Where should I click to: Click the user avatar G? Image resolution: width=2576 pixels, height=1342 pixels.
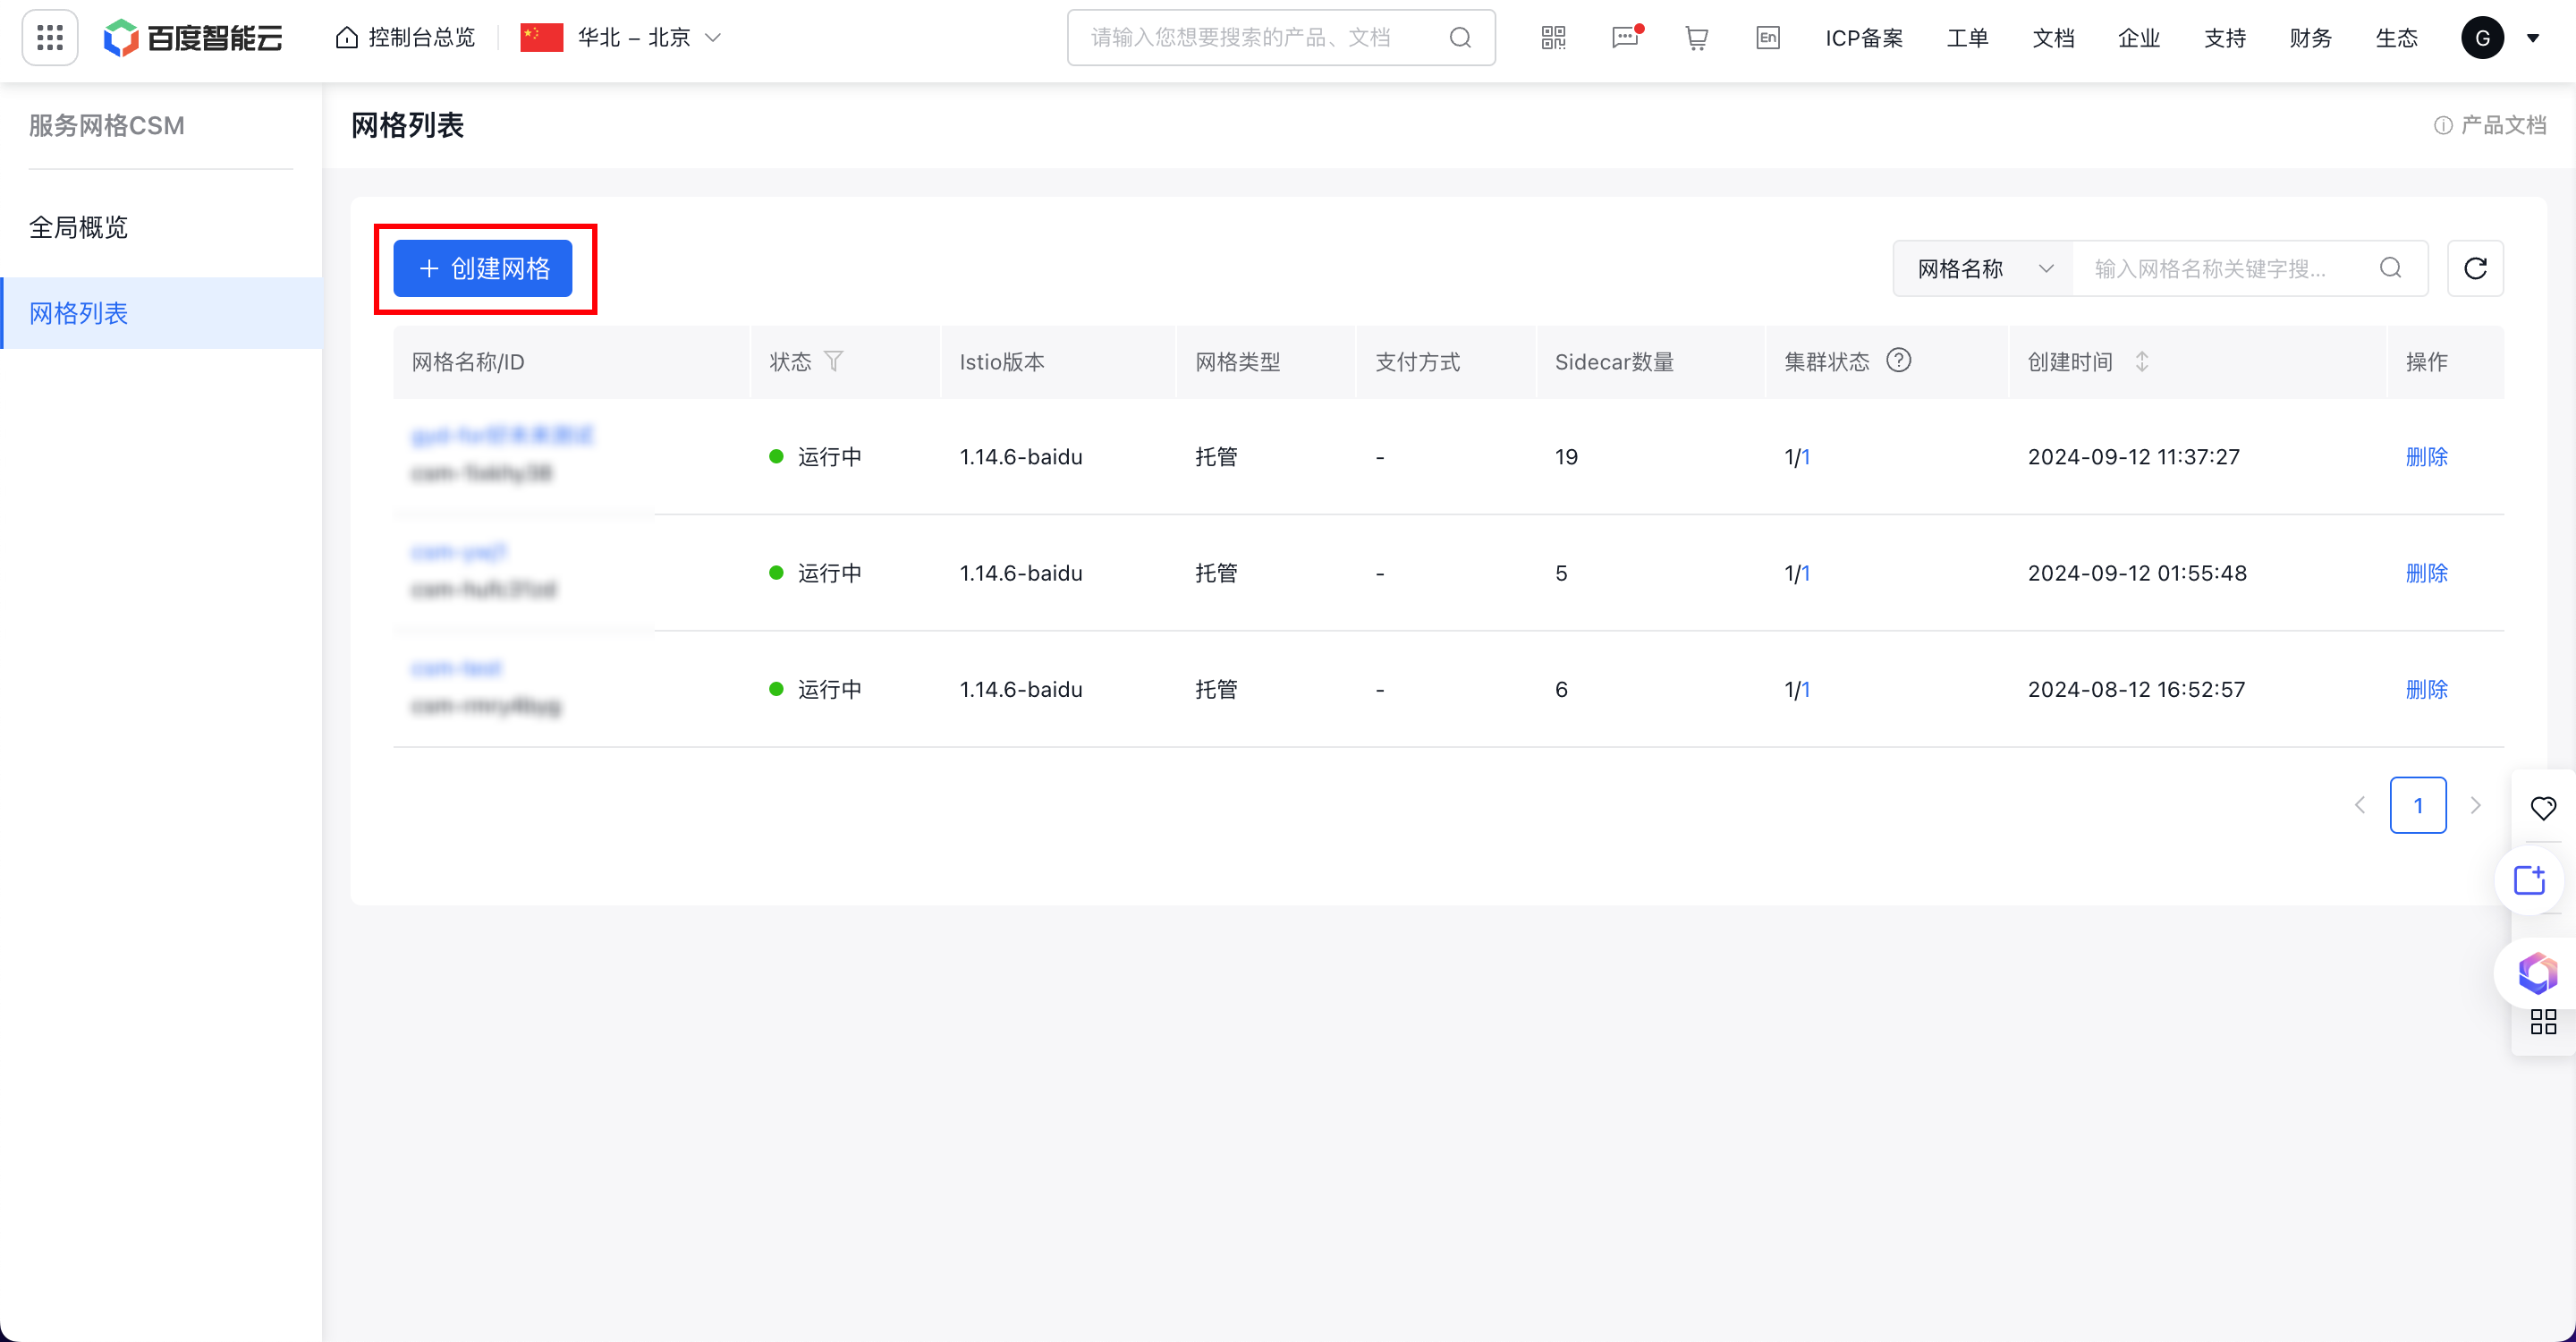click(2482, 38)
